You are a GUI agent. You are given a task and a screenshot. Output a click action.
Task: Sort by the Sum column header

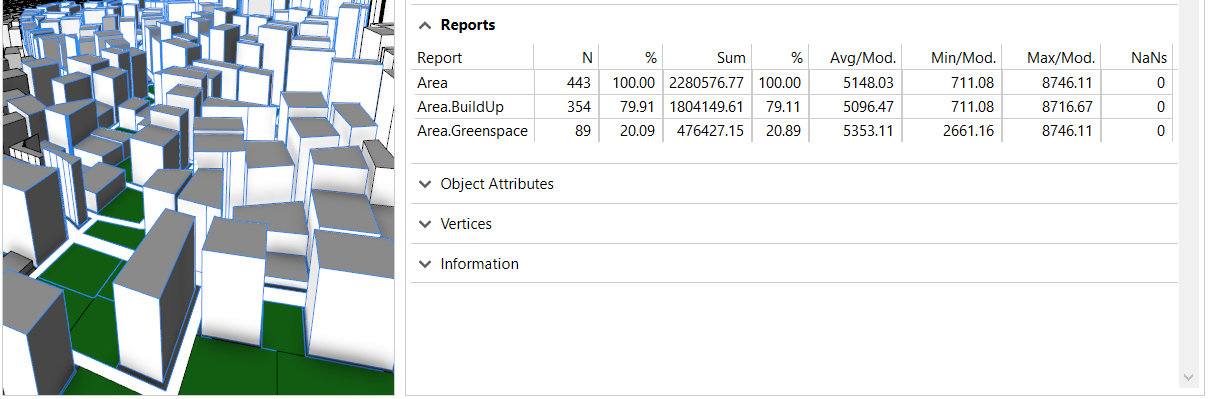(x=731, y=57)
